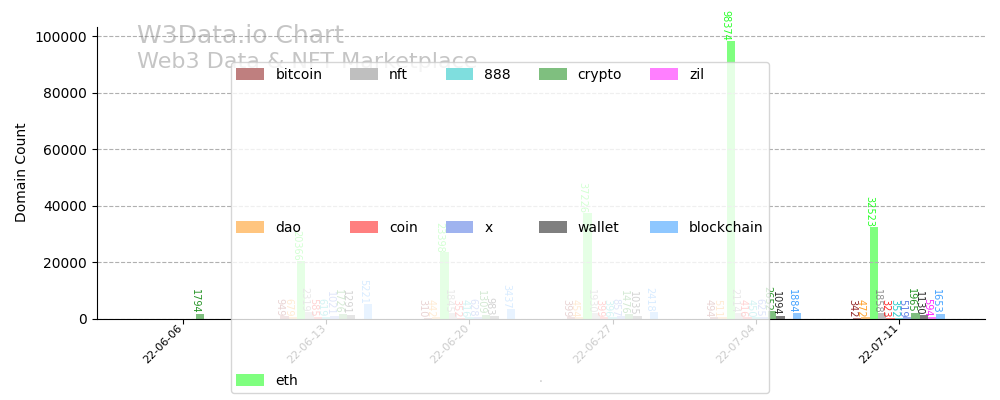Click the 22-07-11 x-axis date label
Screen dimensions: 1000x400
tap(879, 344)
